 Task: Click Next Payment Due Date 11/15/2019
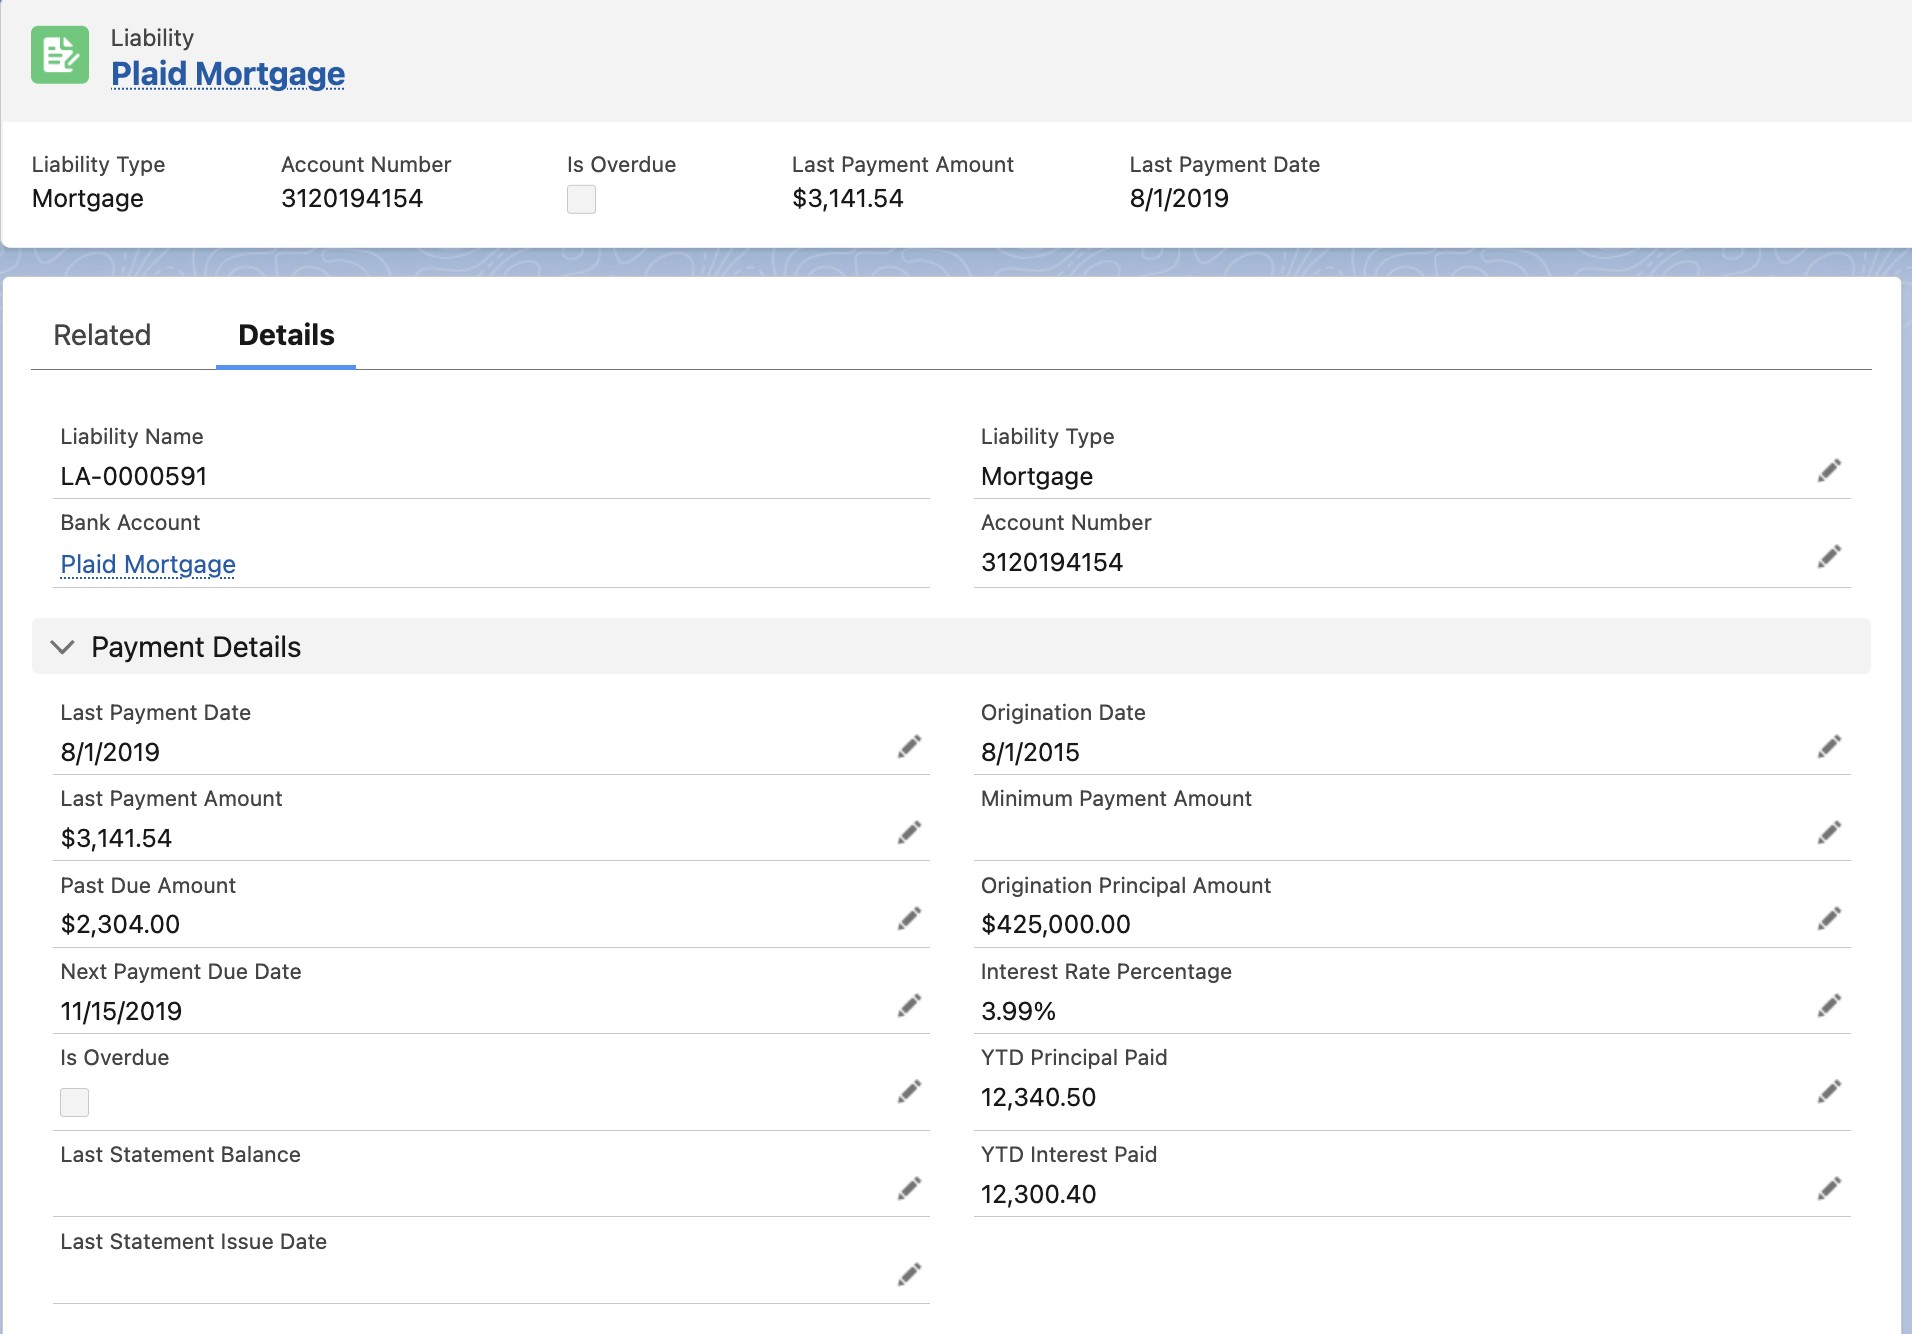click(121, 1011)
